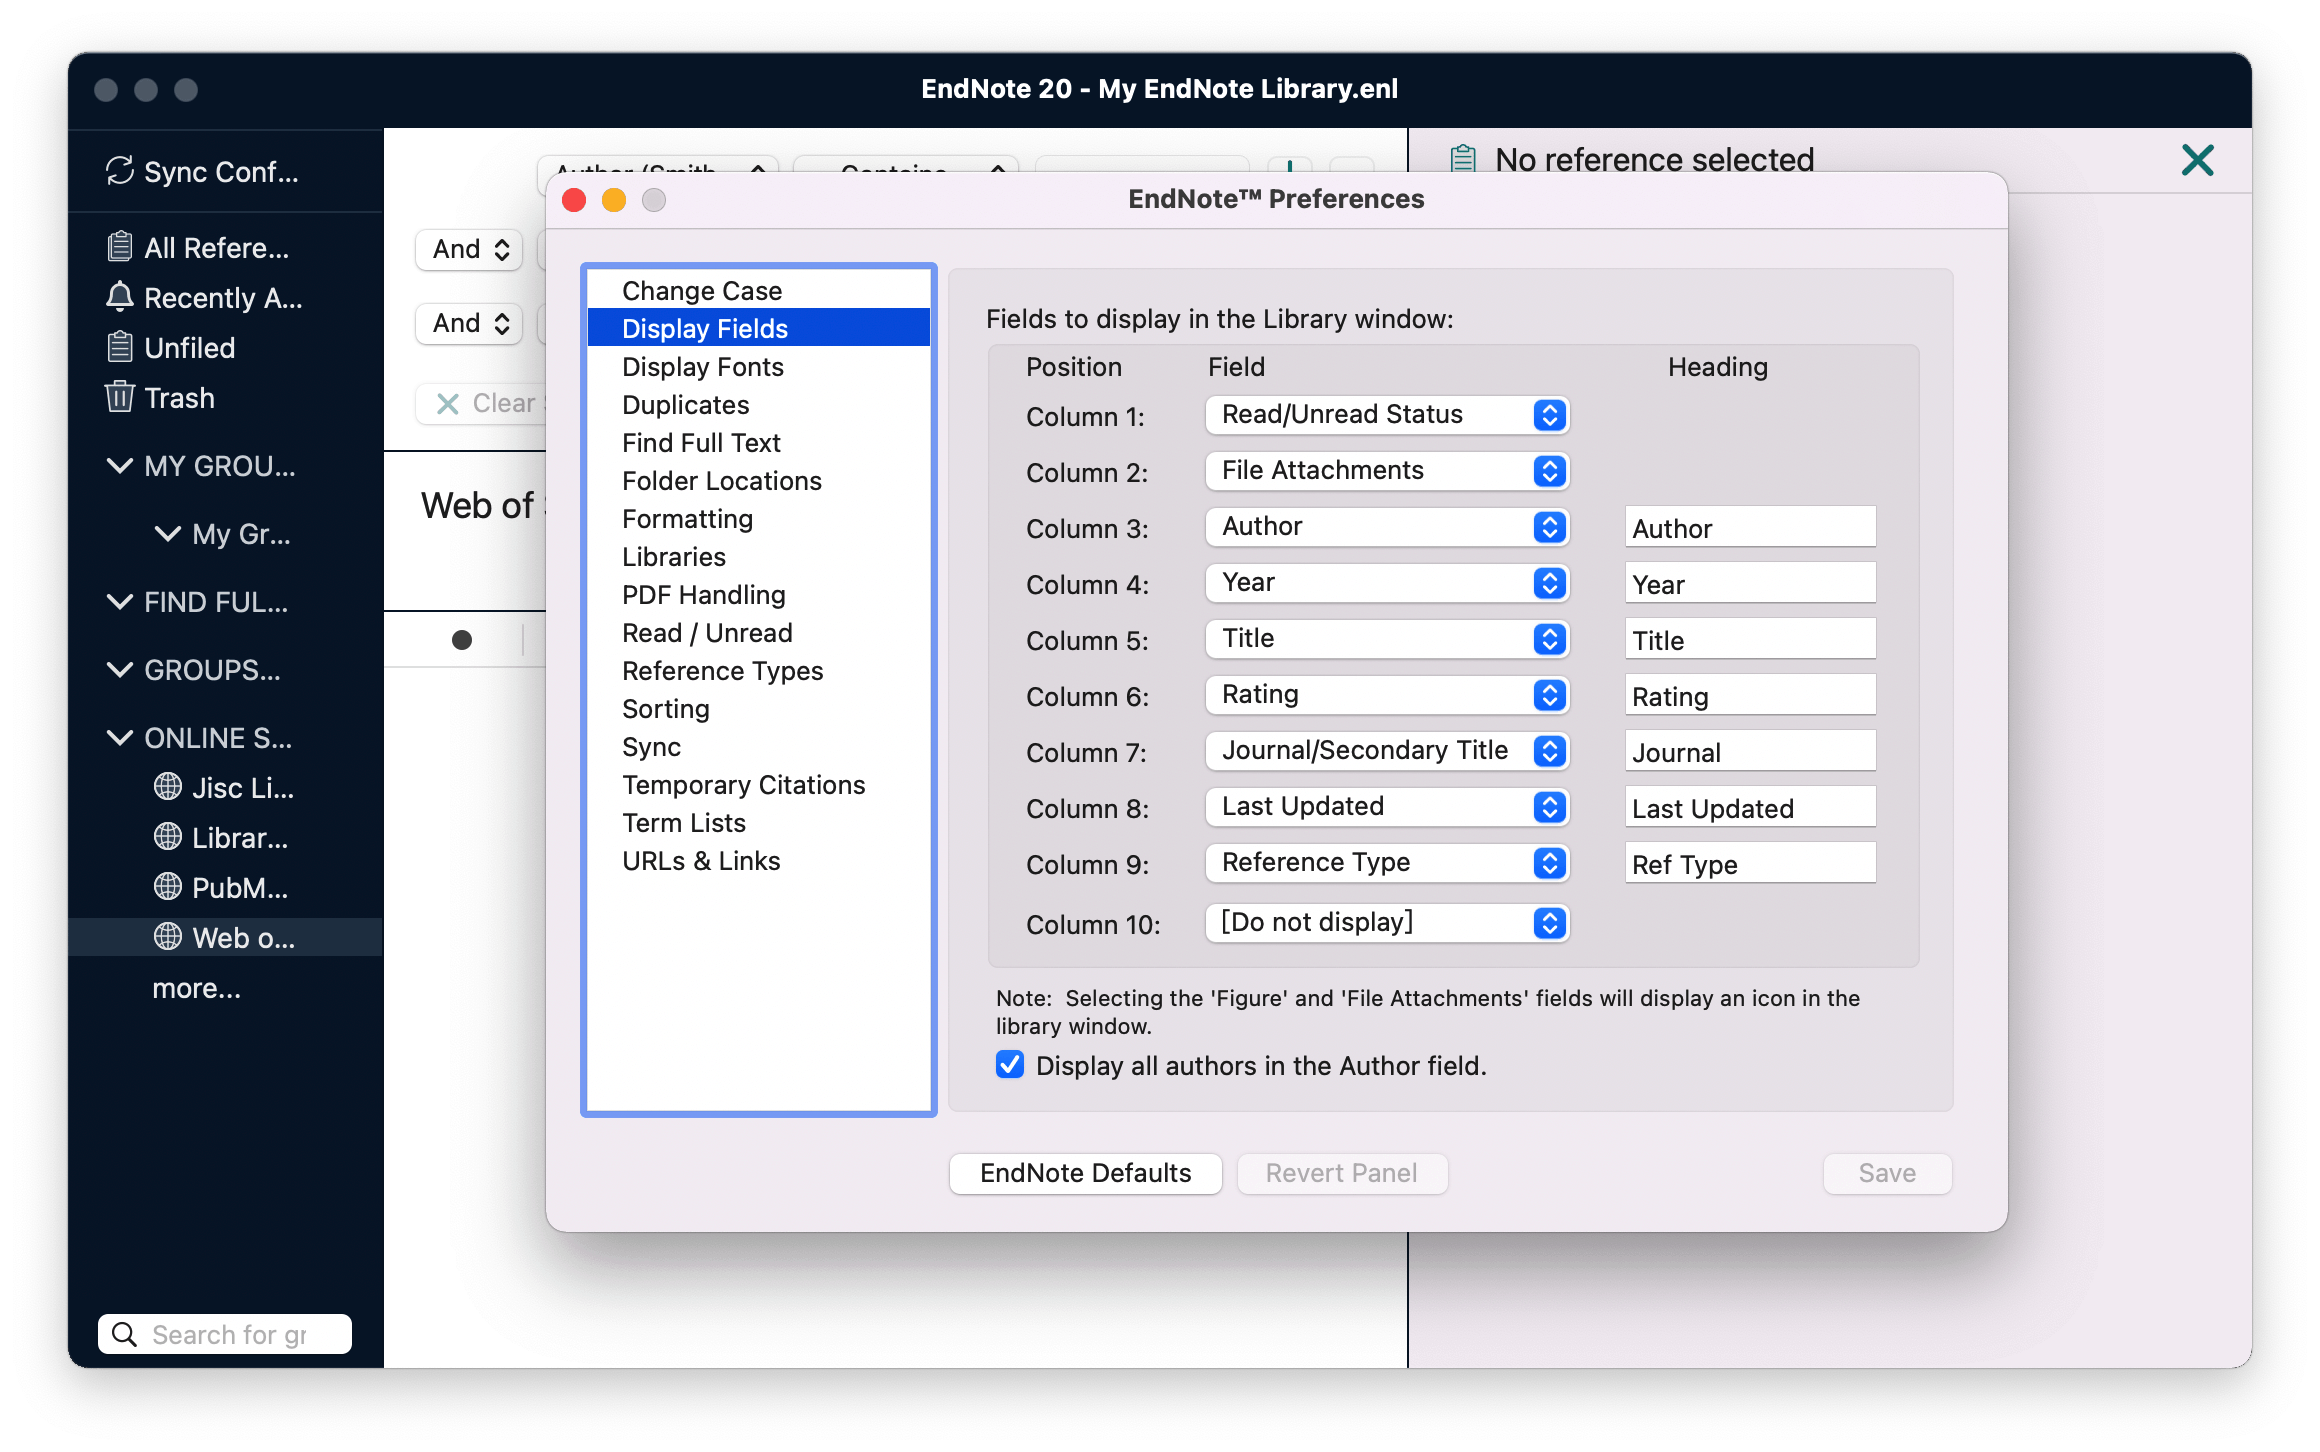Viewport: 2320px width, 1452px height.
Task: Click the EndNote Defaults button
Action: [1085, 1172]
